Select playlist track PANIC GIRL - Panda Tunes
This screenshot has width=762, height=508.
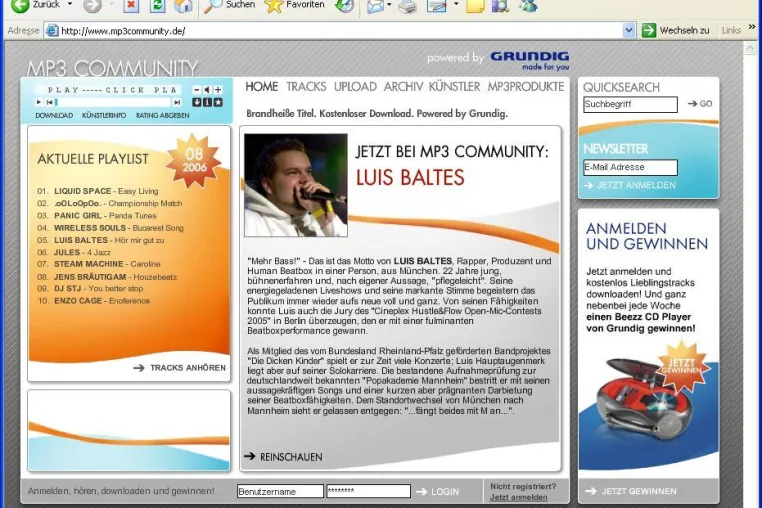point(97,215)
